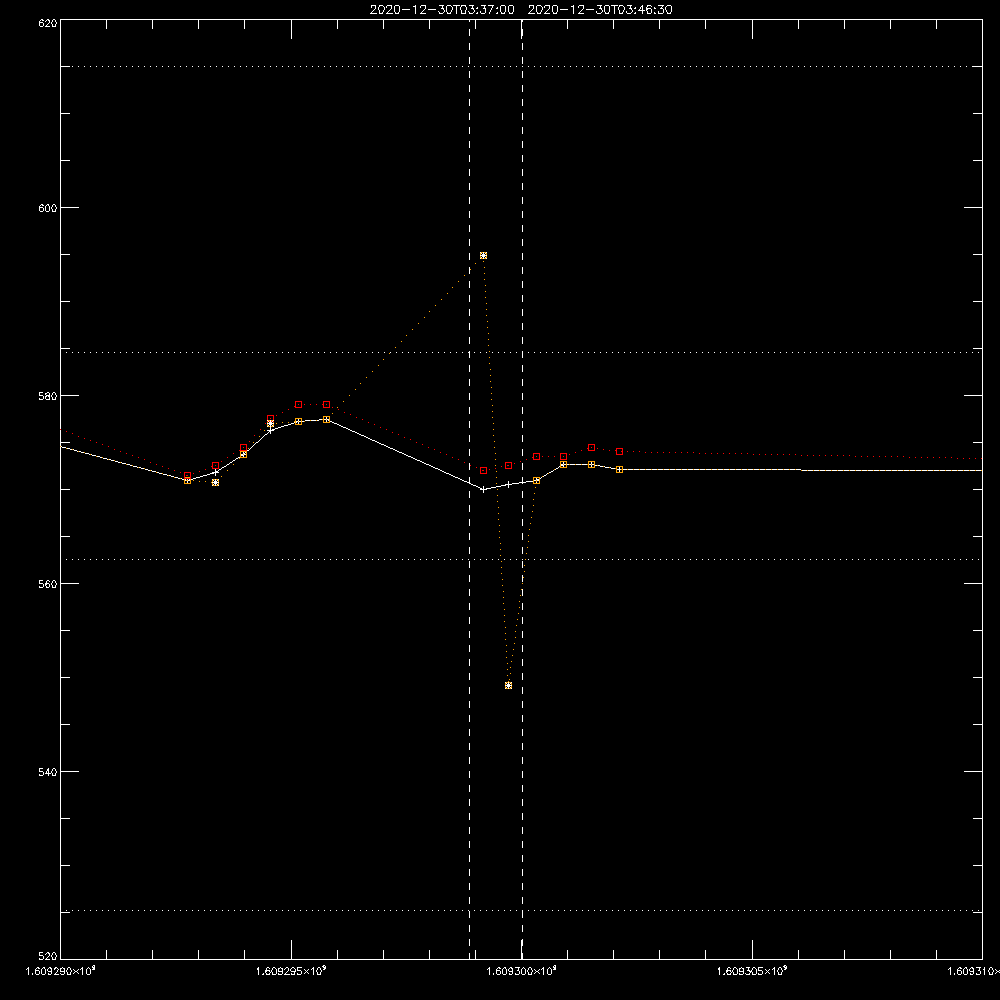
Task: Click the 1.609295×10⁹ x-axis label
Action: pyautogui.click(x=291, y=971)
